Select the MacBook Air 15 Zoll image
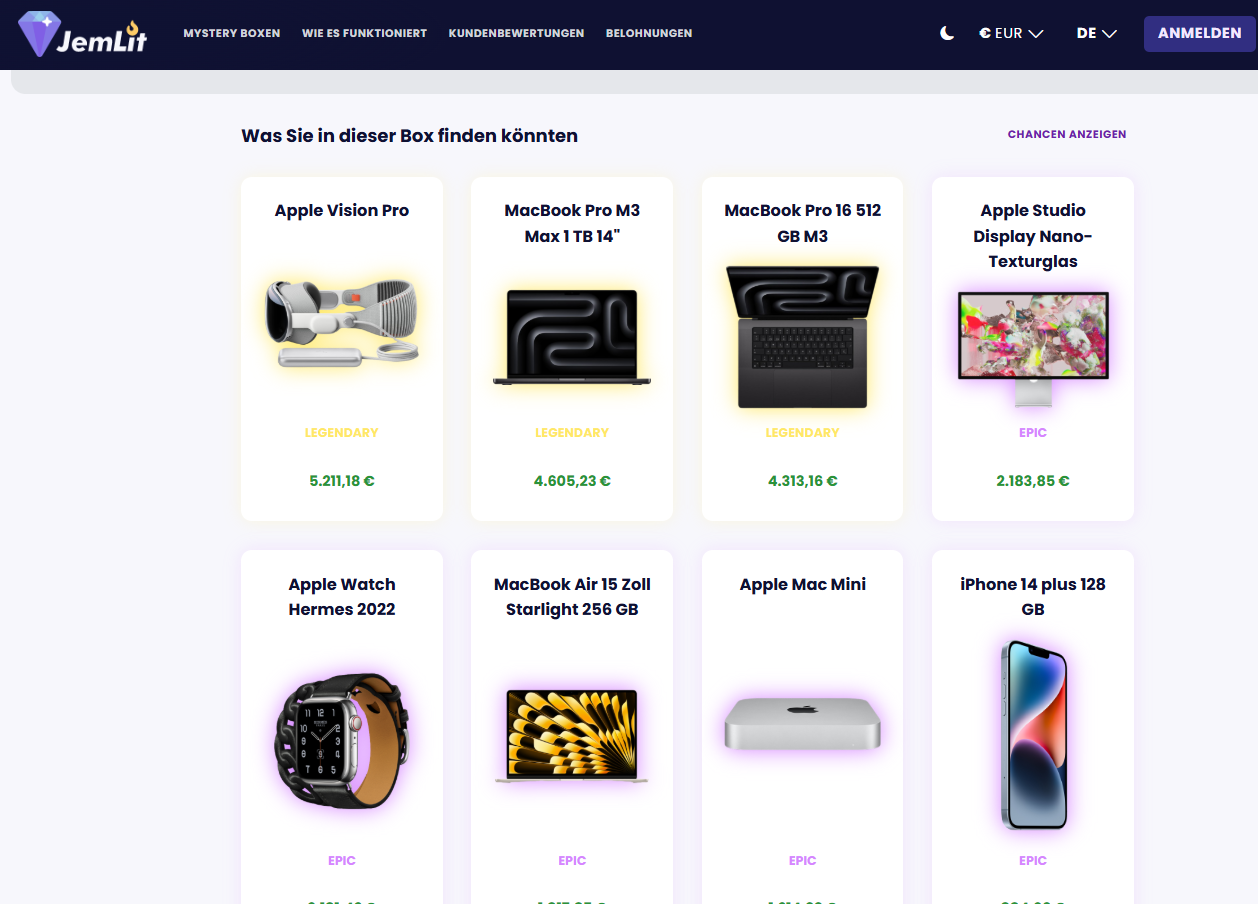Viewport: 1258px width, 904px height. pos(572,735)
